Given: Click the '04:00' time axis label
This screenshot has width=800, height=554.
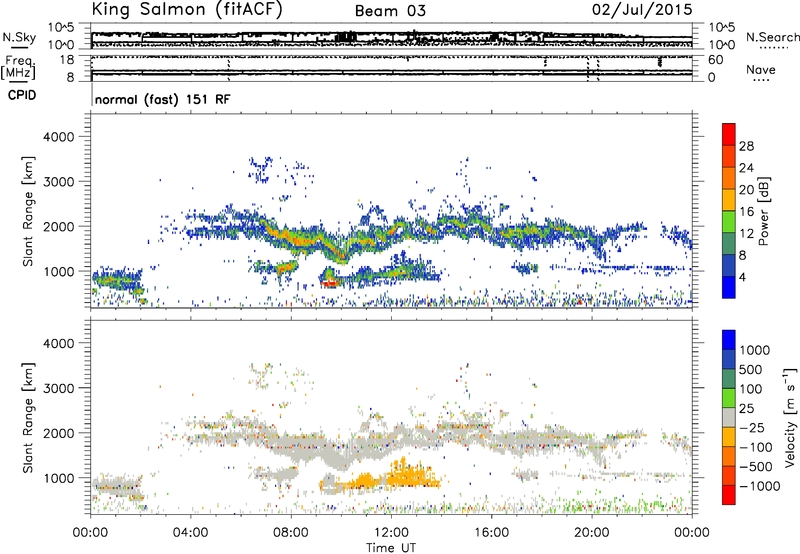Looking at the screenshot, I should point(190,533).
